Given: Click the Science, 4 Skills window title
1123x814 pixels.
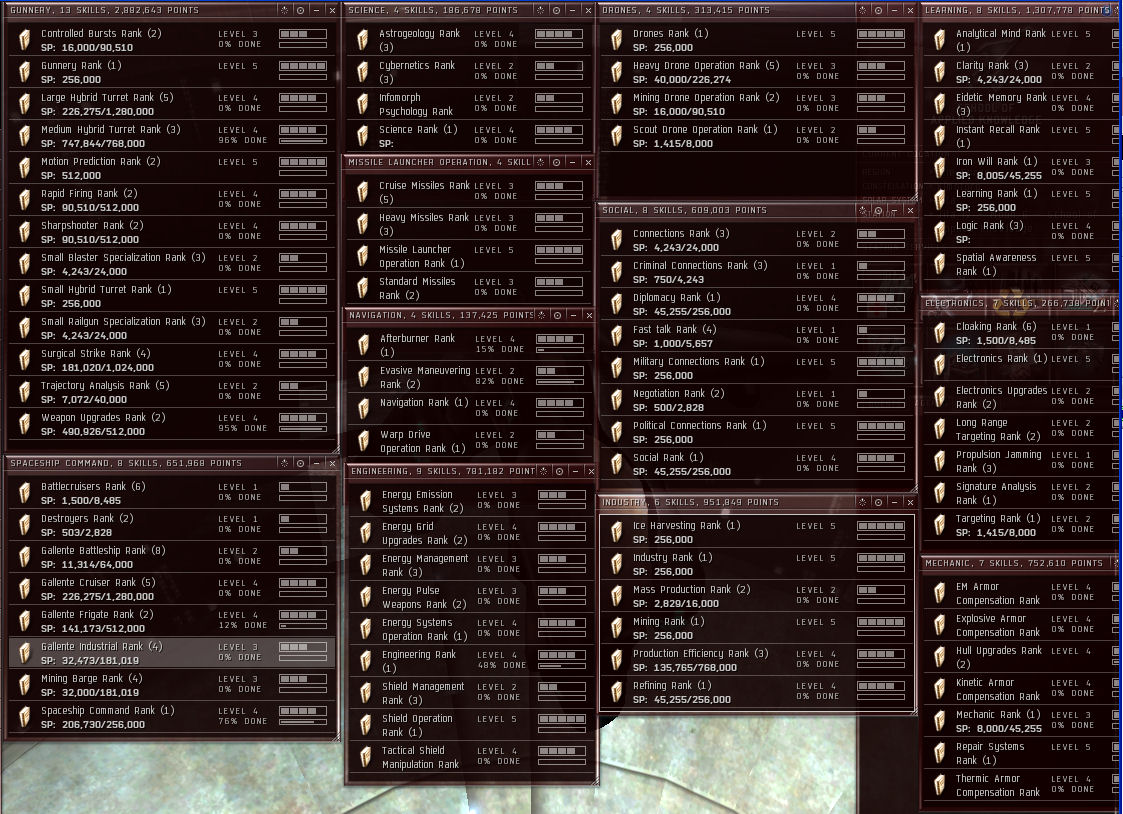Looking at the screenshot, I should [x=433, y=10].
